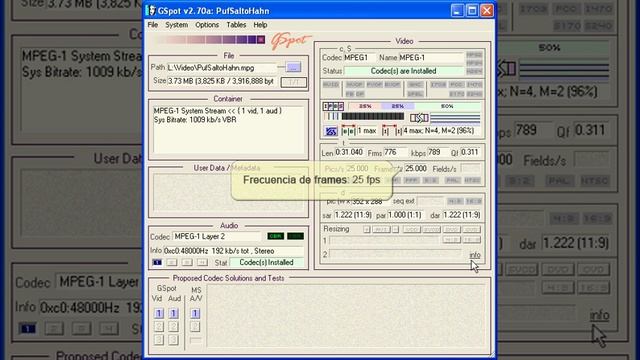Open the info link in Resizing
The width and height of the screenshot is (640, 360).
tap(475, 255)
